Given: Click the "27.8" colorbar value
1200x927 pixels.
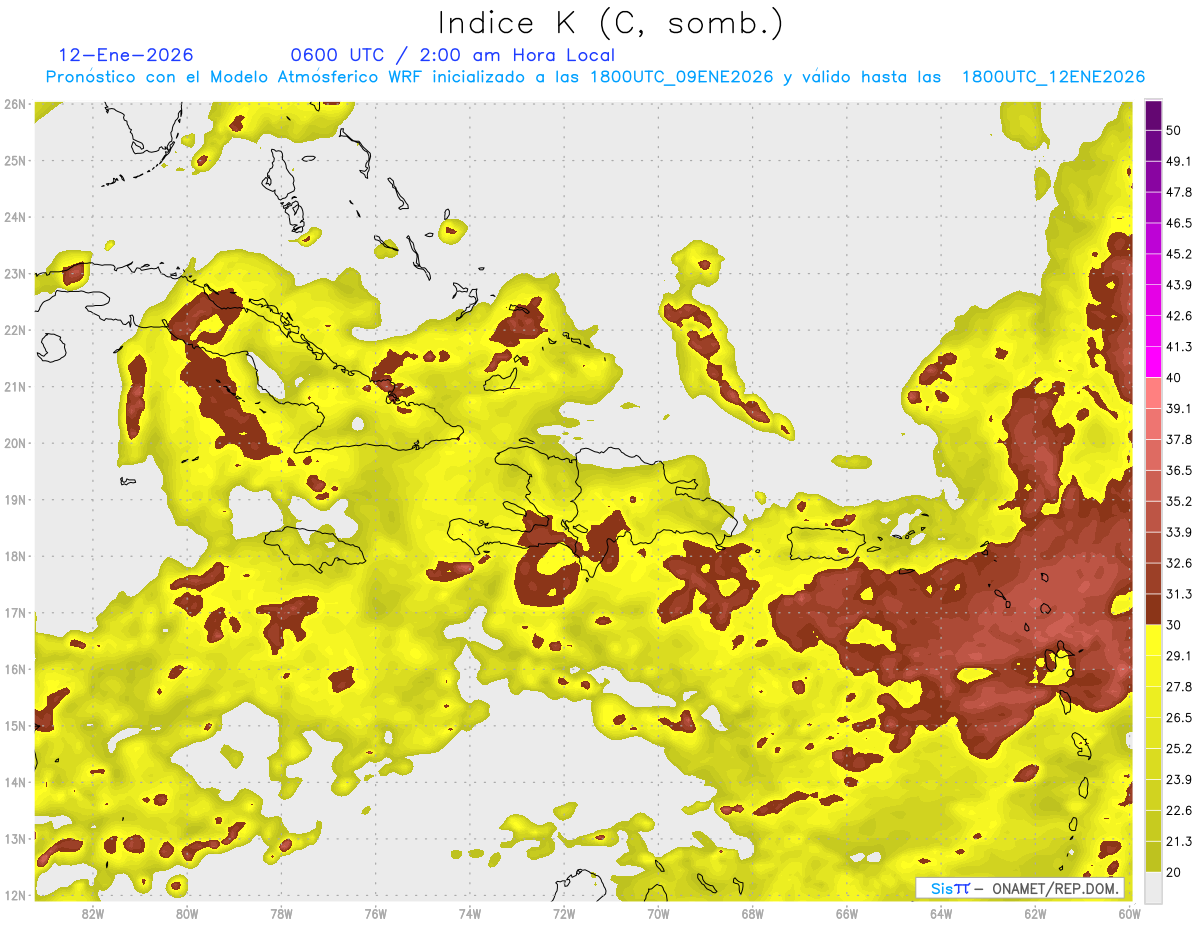Looking at the screenshot, I should (x=1179, y=687).
